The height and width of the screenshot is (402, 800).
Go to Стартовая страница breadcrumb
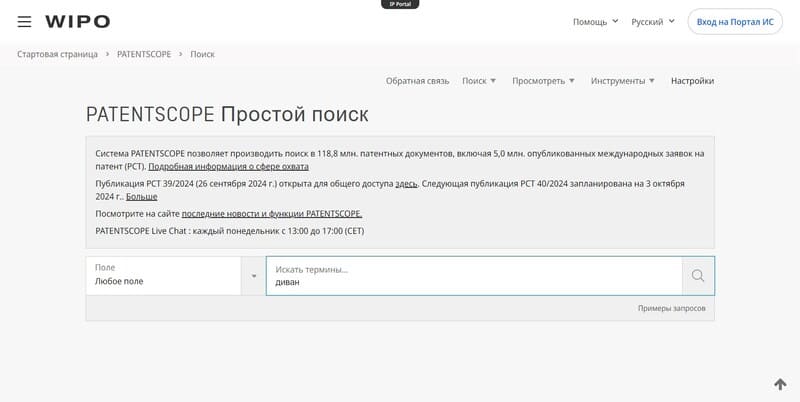click(57, 54)
